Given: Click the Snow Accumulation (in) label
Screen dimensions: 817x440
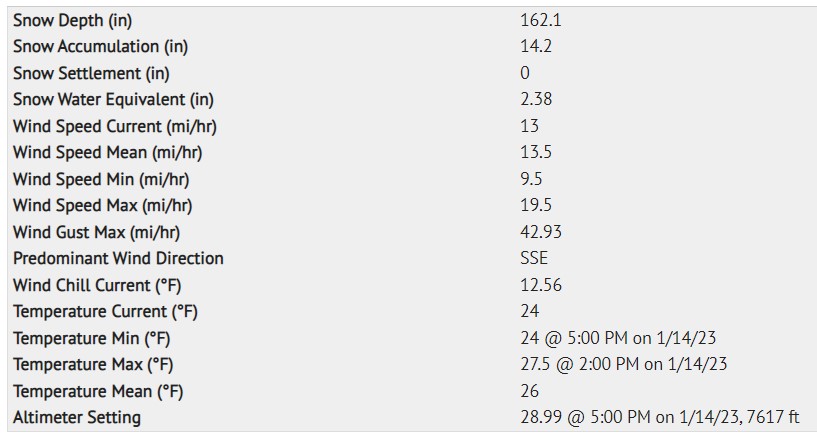Looking at the screenshot, I should click(101, 46).
